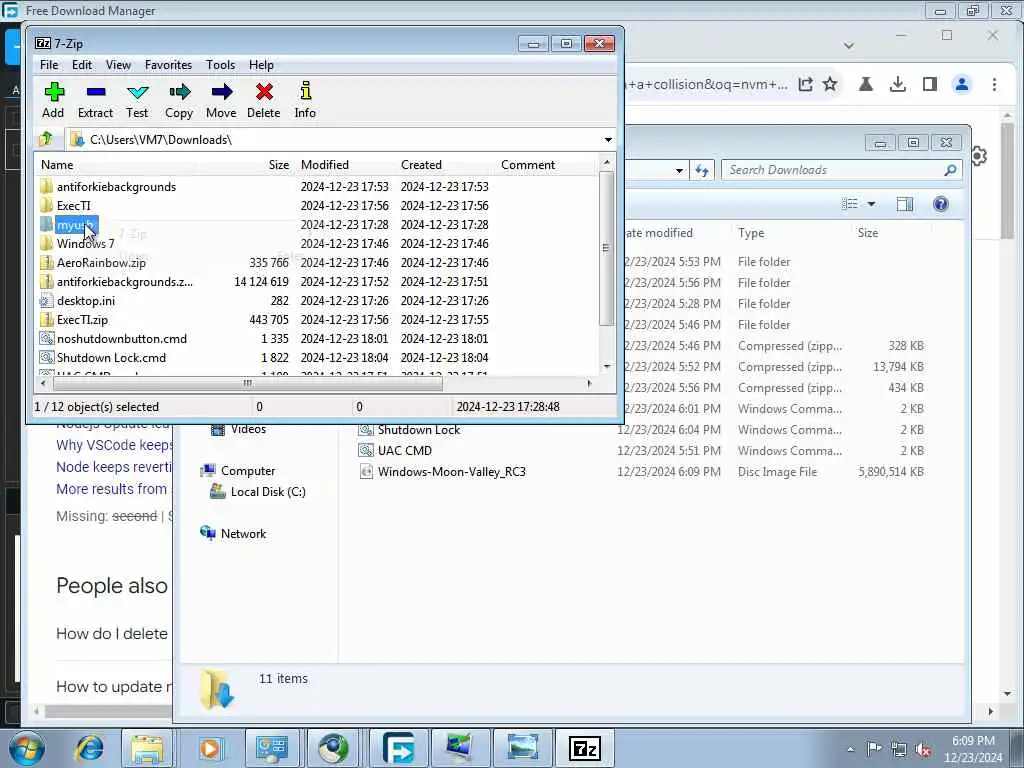Click the Explorer change view icon

coord(850,204)
